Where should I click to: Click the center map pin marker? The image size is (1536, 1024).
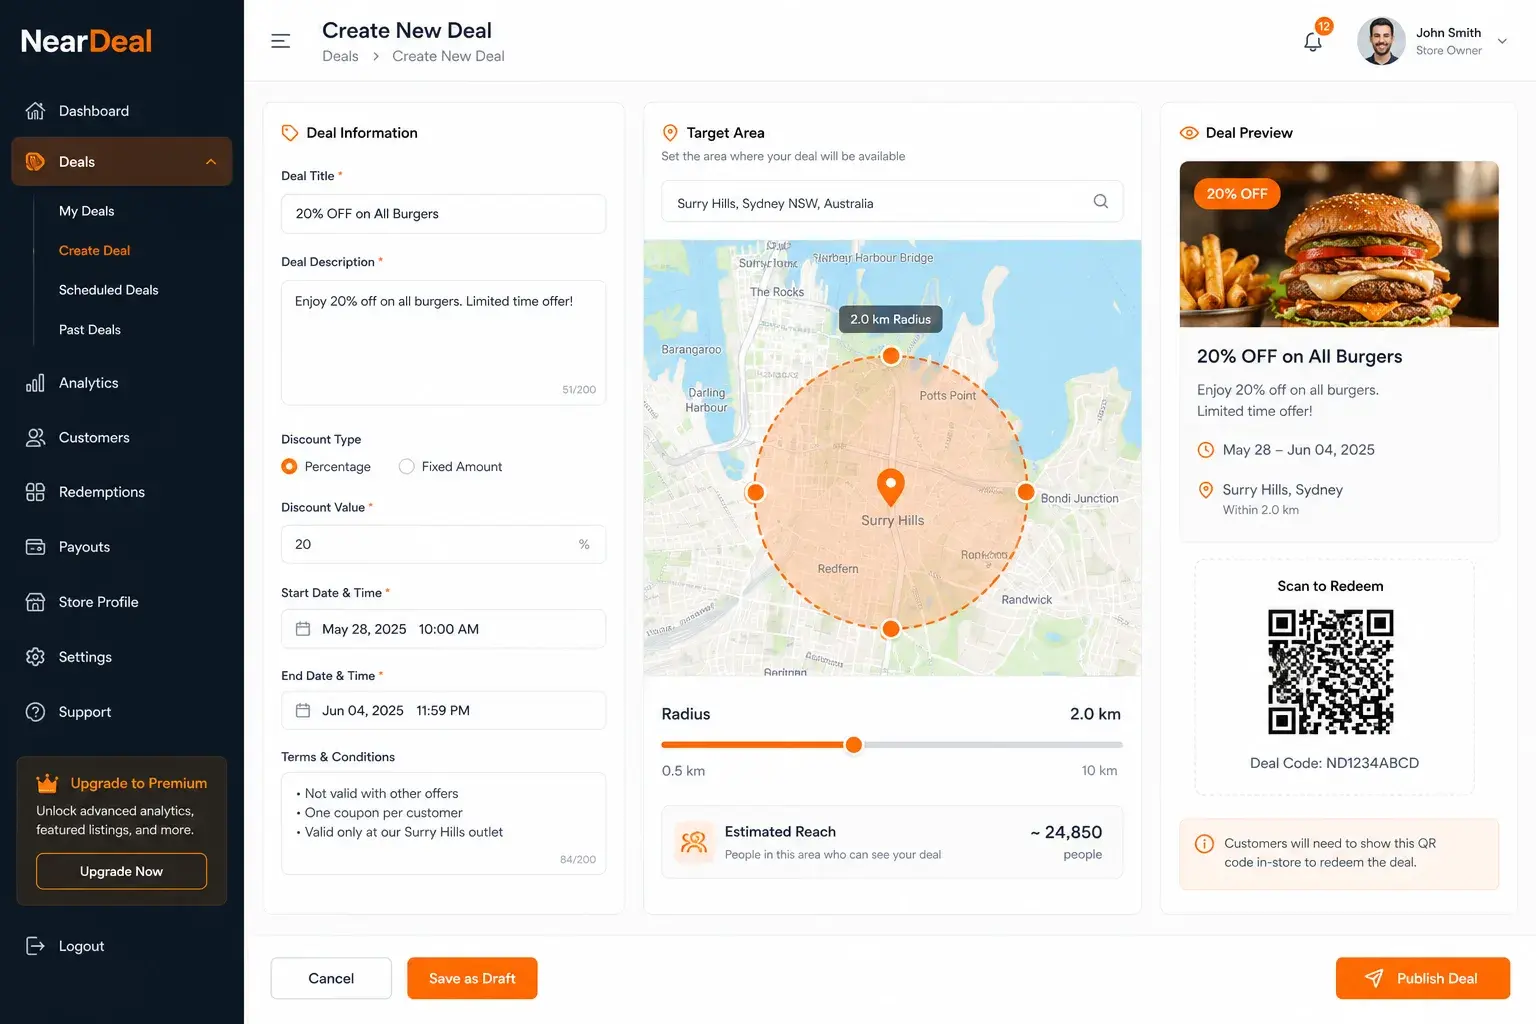click(890, 487)
